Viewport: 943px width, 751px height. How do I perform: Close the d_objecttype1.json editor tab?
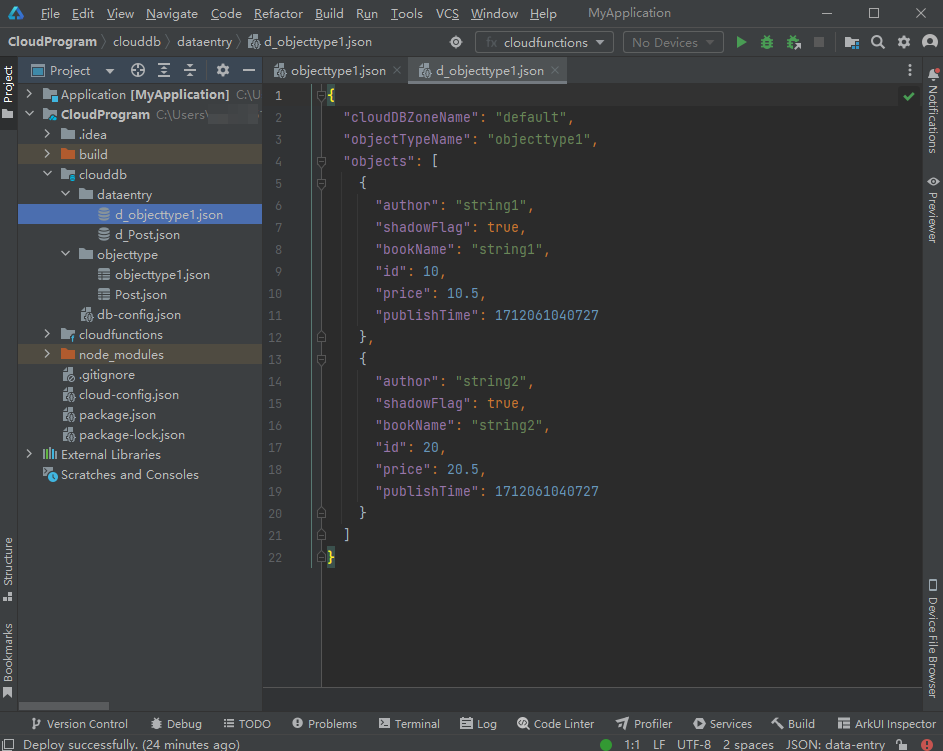(x=555, y=71)
